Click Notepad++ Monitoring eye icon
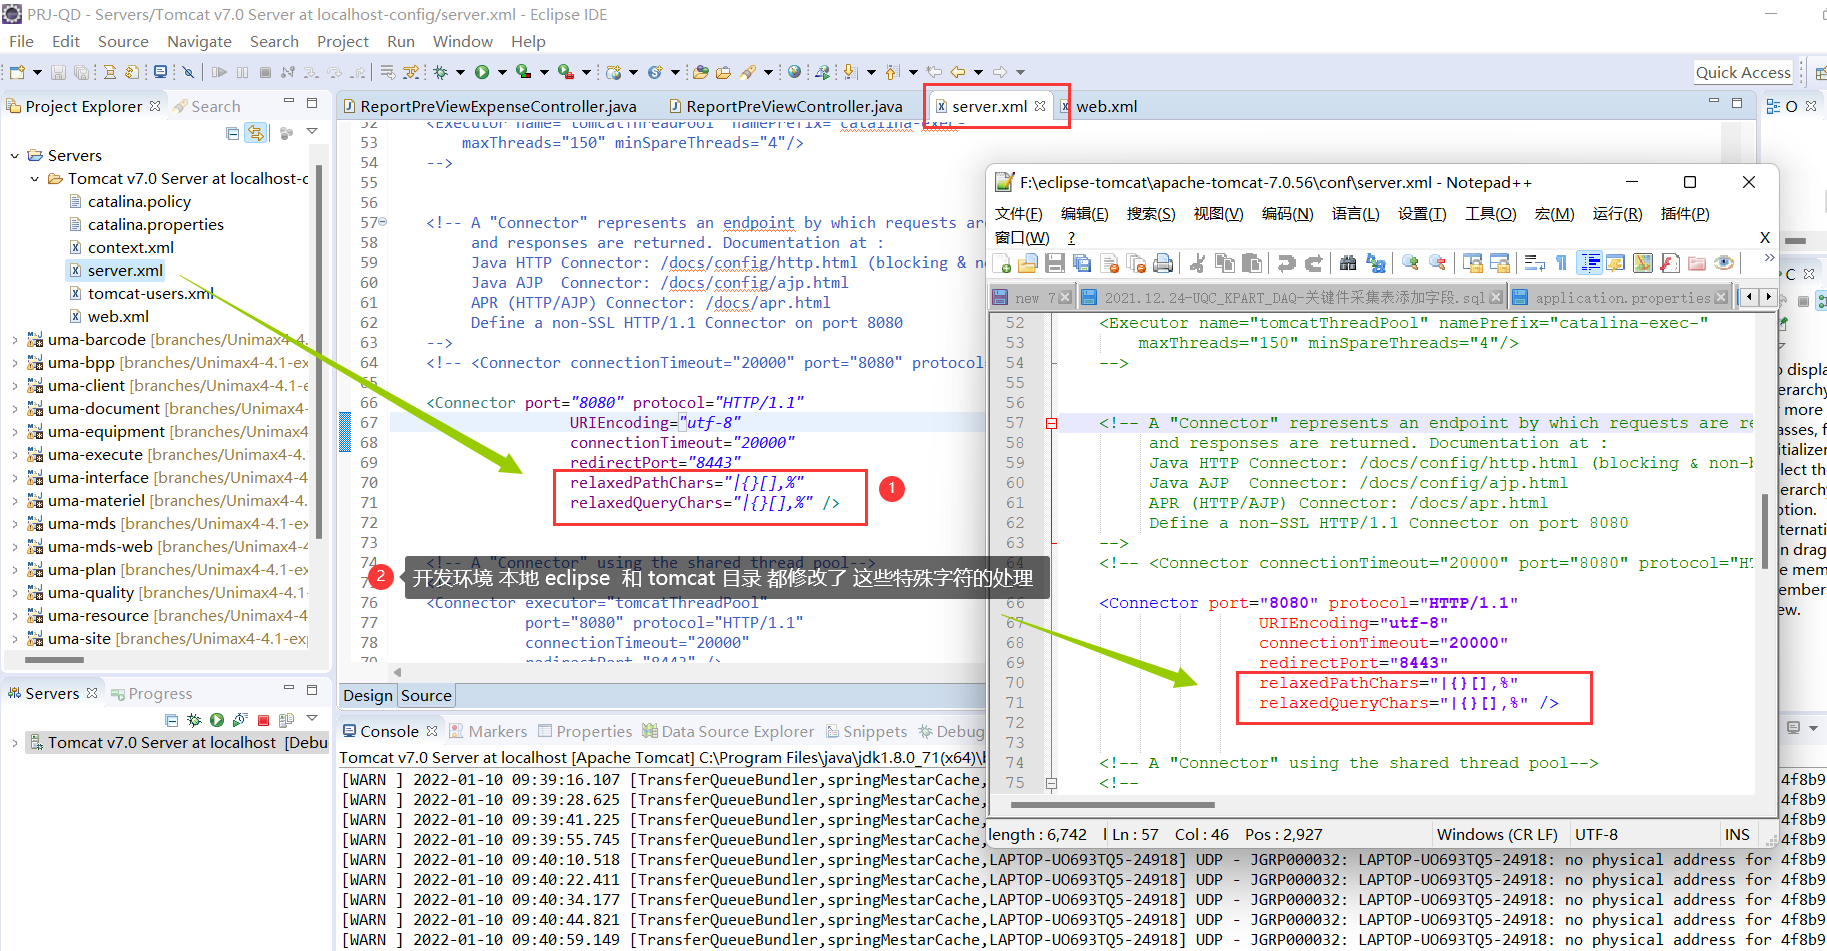 point(1724,263)
